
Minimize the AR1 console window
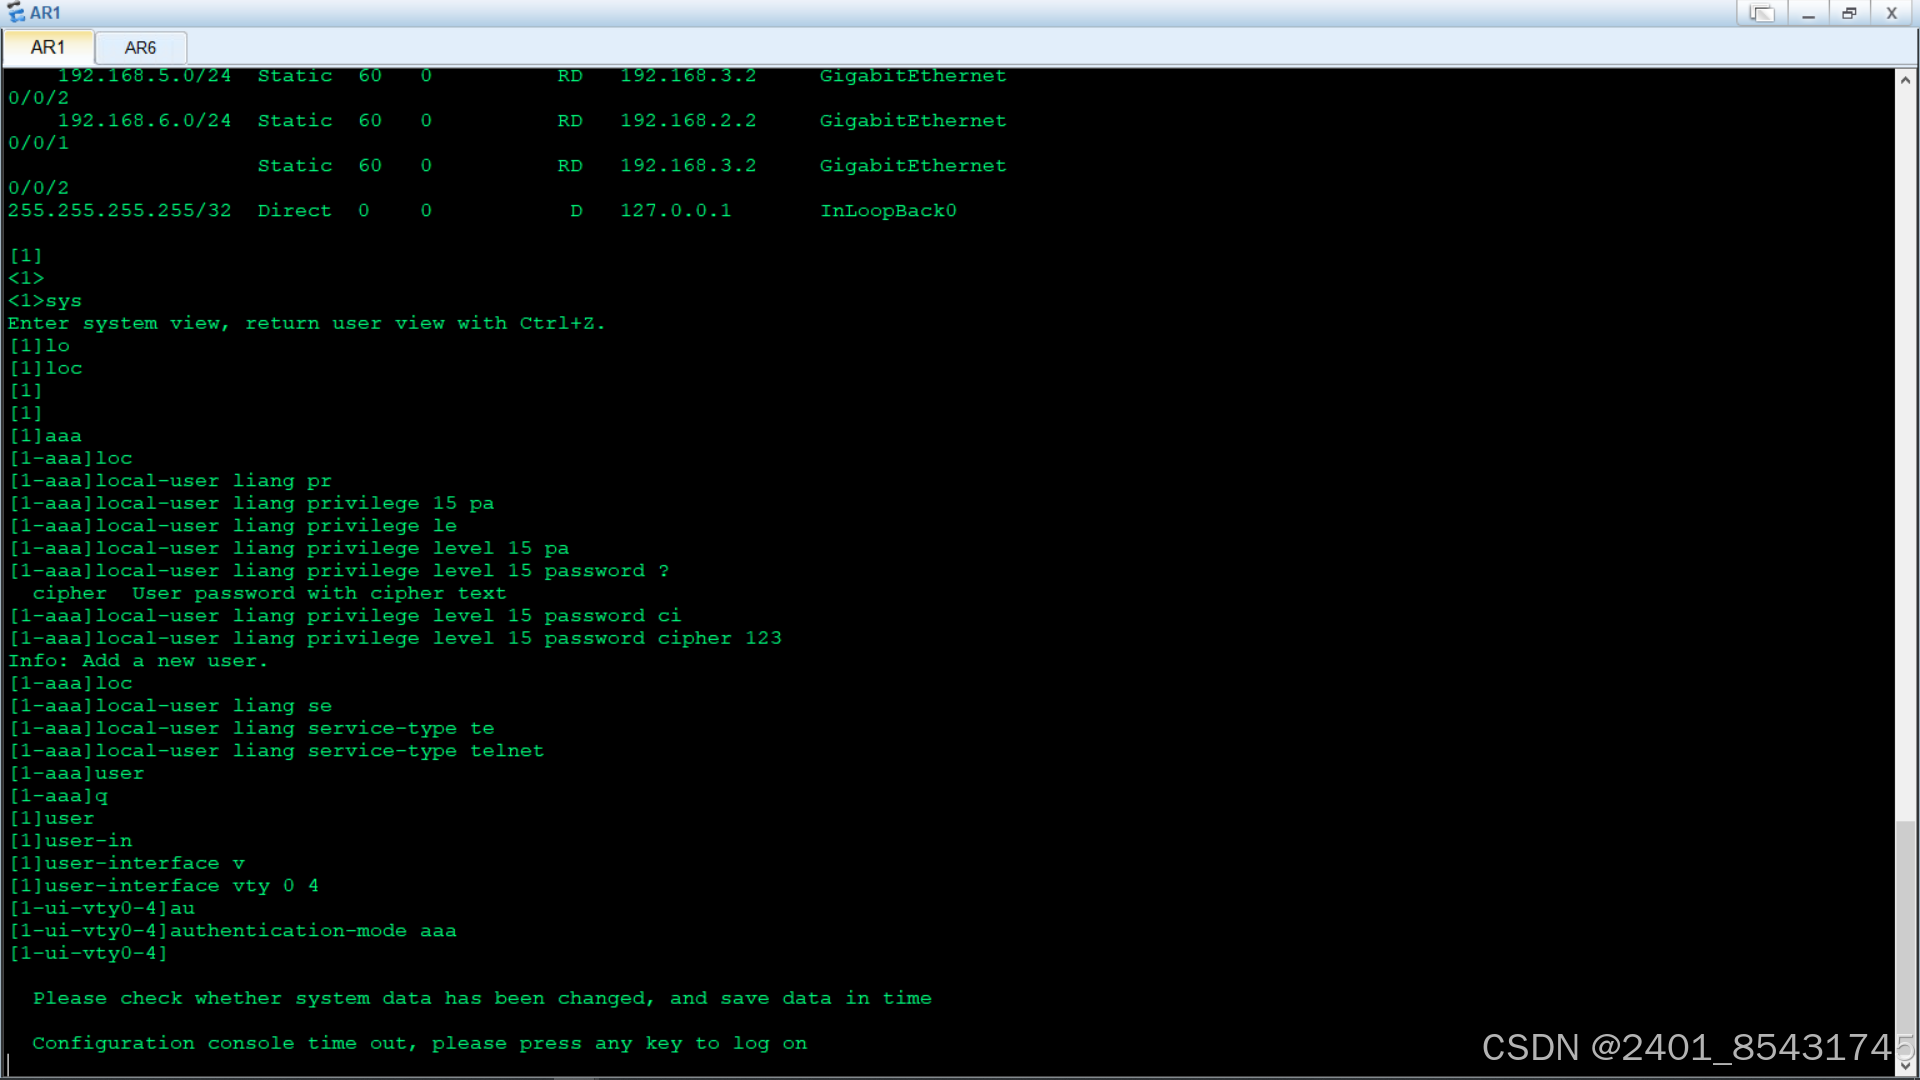click(1808, 13)
